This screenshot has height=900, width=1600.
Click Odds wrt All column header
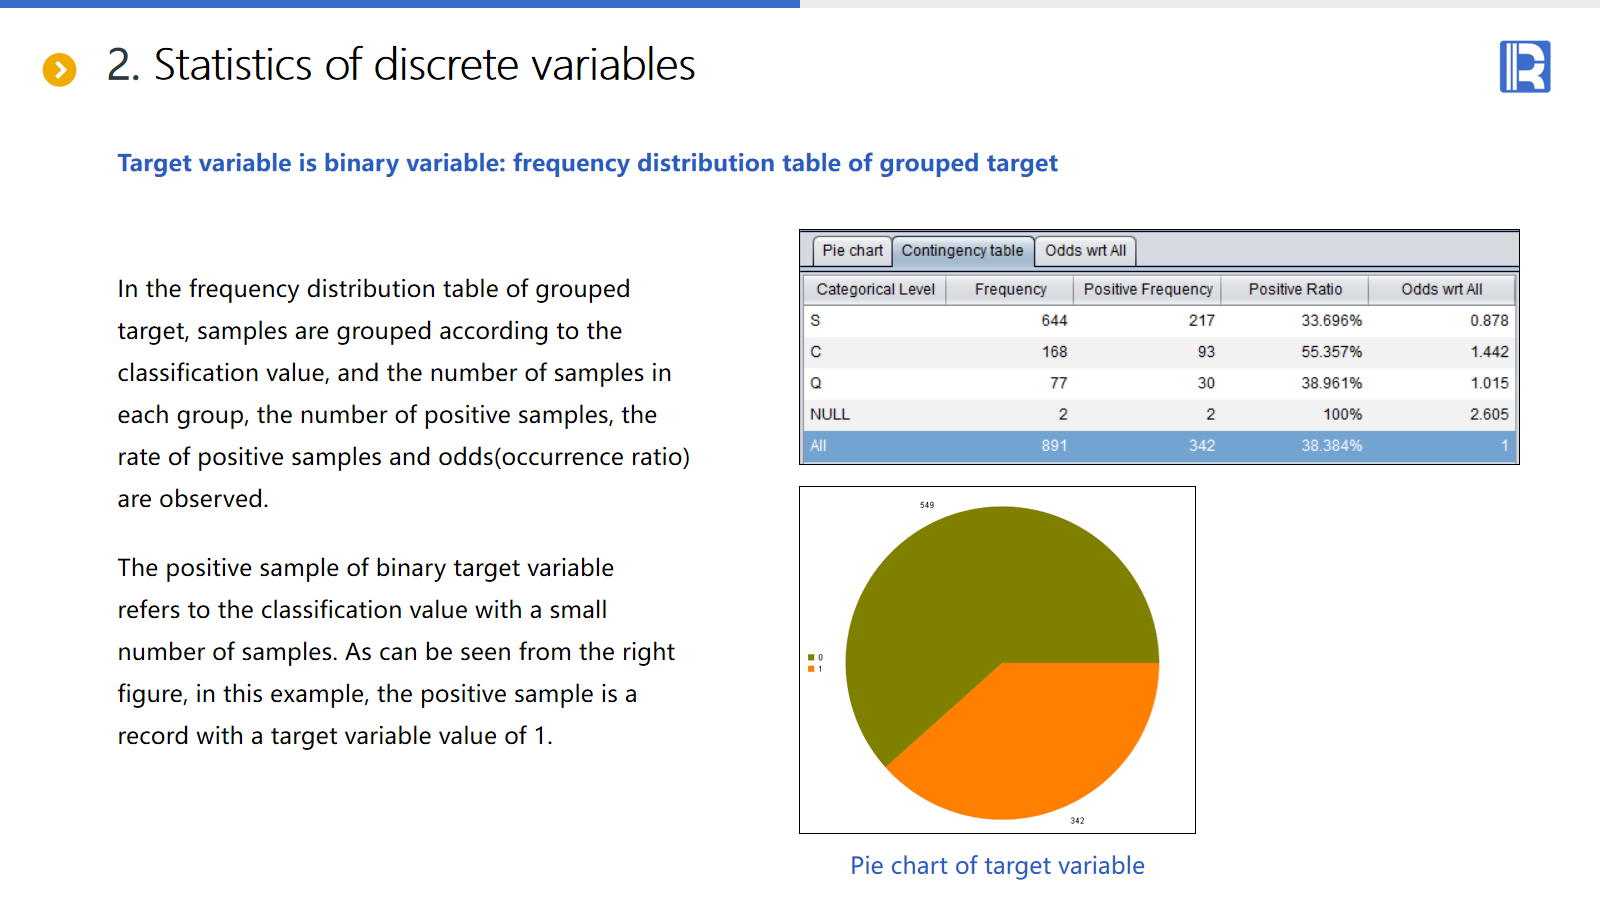click(x=1441, y=290)
